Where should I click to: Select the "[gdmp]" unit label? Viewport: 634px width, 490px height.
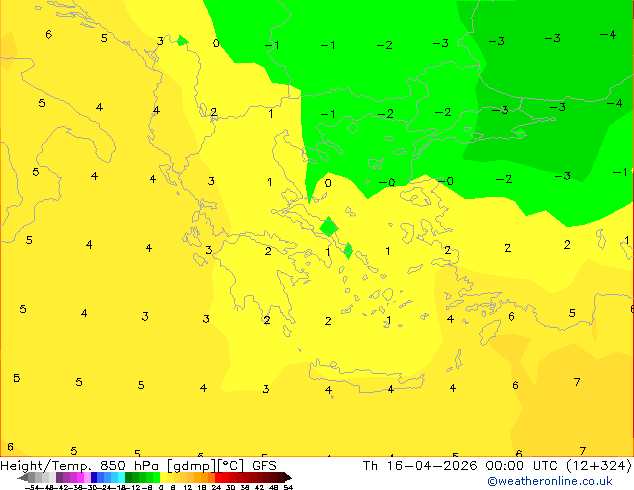point(191,466)
